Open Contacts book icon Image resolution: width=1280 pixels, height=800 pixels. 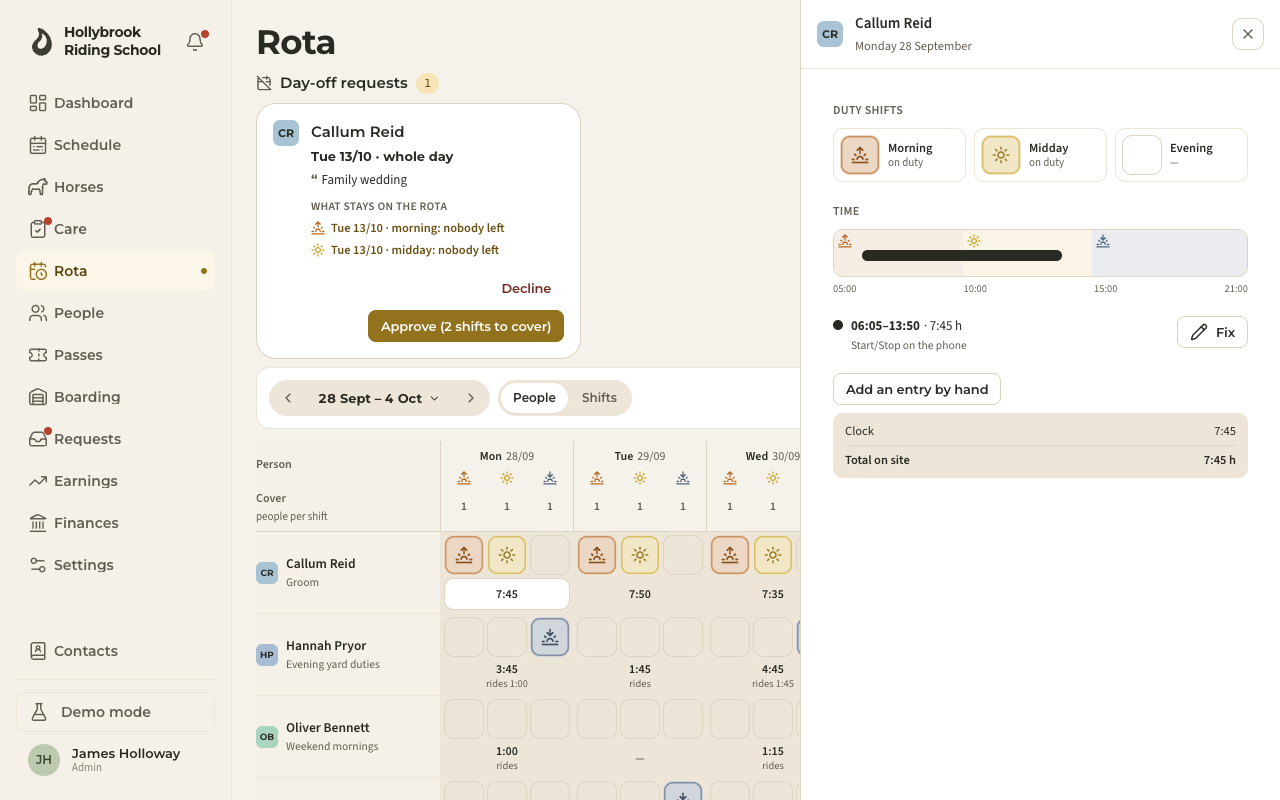(x=38, y=651)
